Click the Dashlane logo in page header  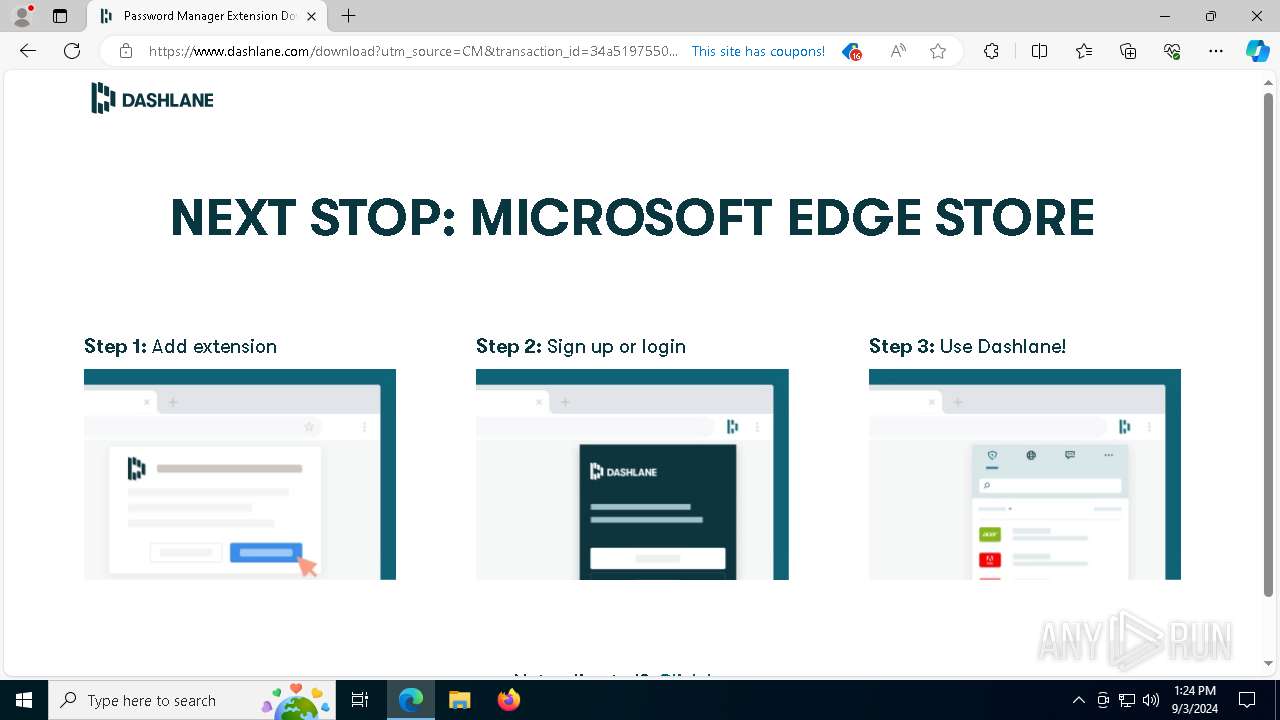[152, 98]
